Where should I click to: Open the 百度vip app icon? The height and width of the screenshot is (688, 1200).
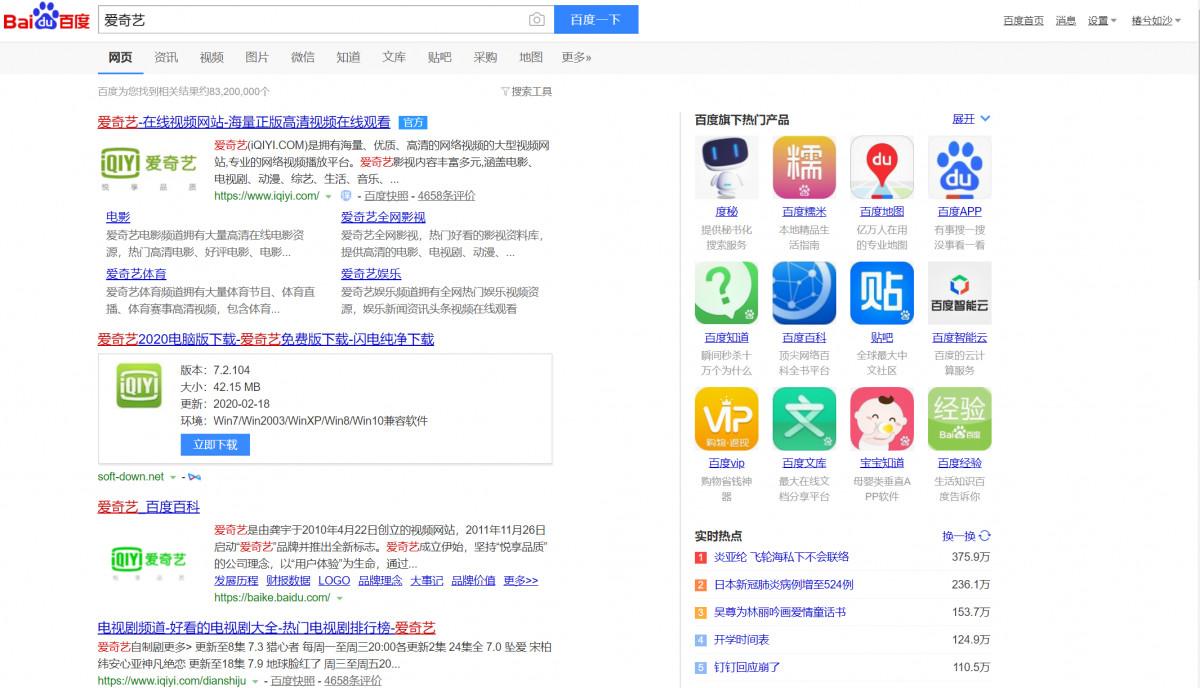726,419
